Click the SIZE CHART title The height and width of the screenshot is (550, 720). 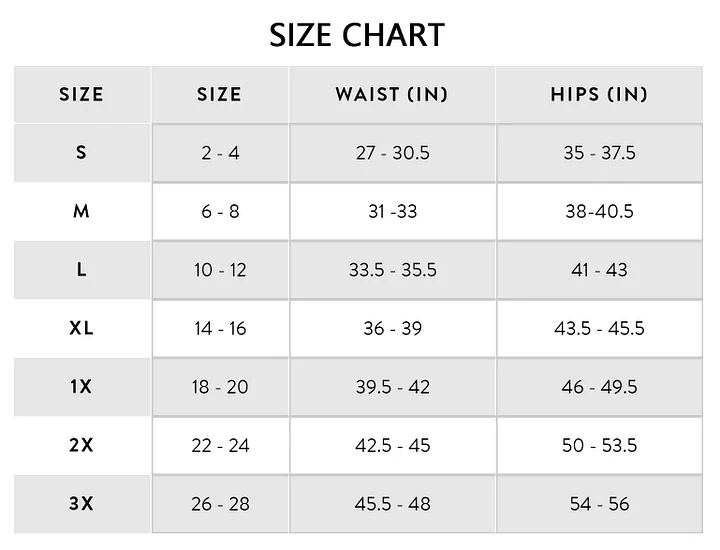(357, 35)
